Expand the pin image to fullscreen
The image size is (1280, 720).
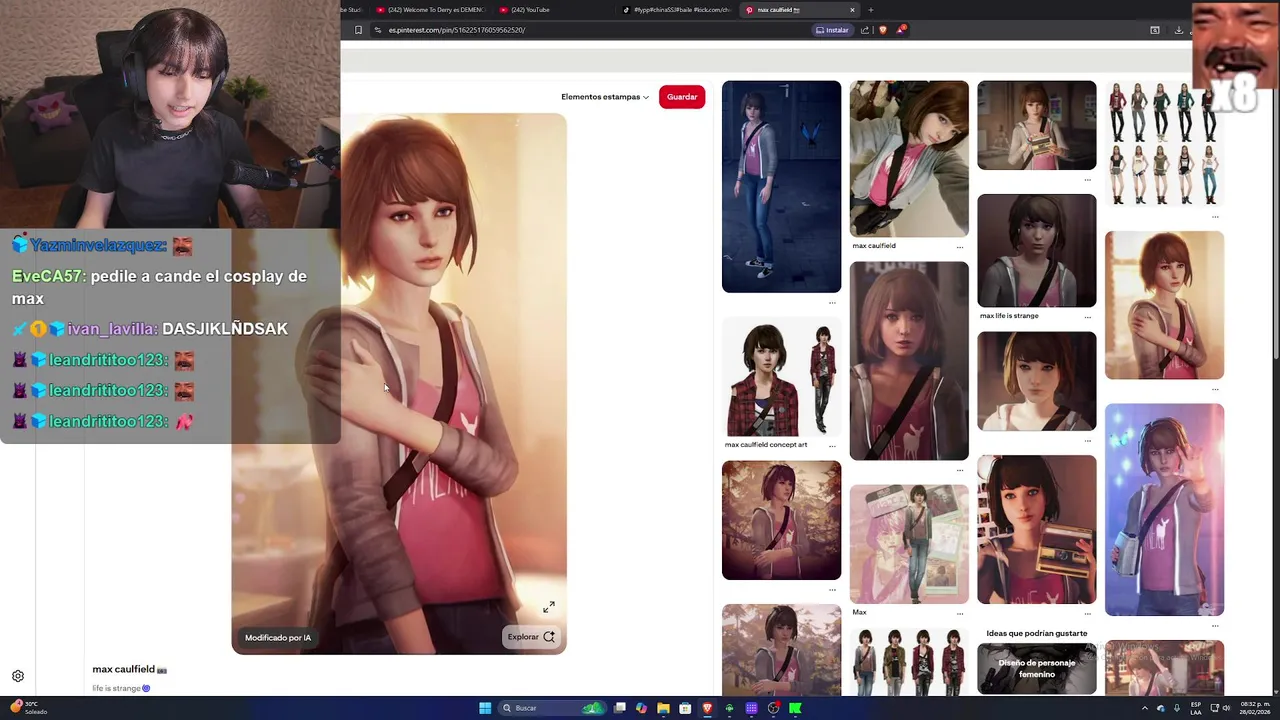[x=549, y=607]
